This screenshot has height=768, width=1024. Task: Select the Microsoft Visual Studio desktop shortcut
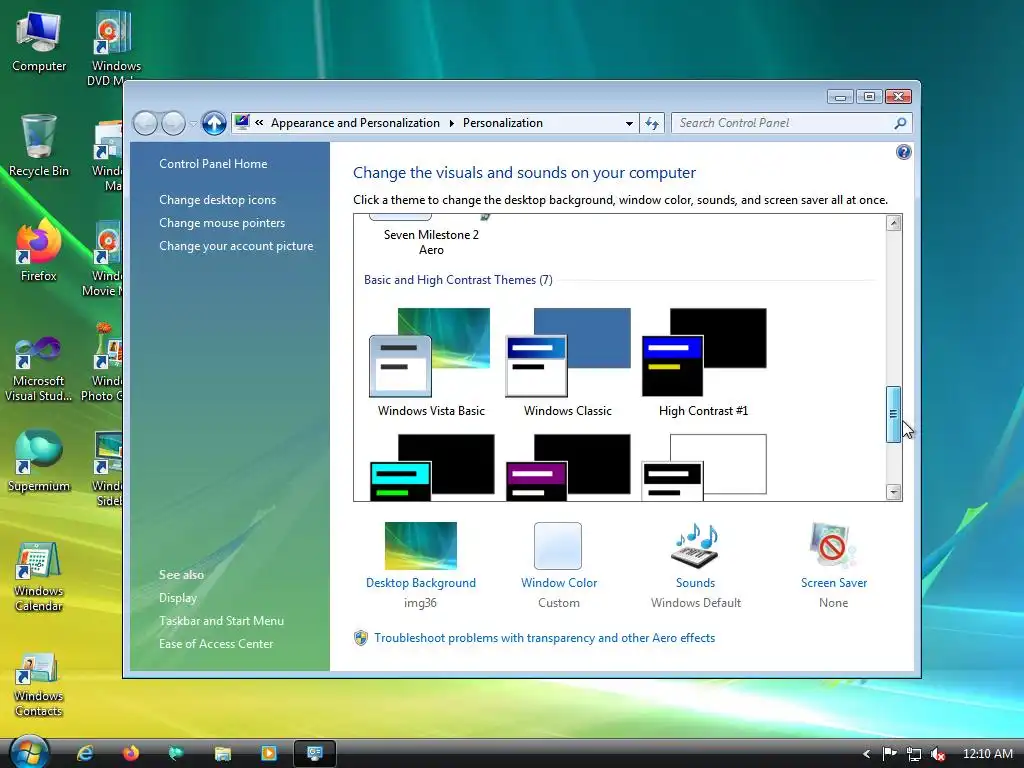[x=39, y=369]
